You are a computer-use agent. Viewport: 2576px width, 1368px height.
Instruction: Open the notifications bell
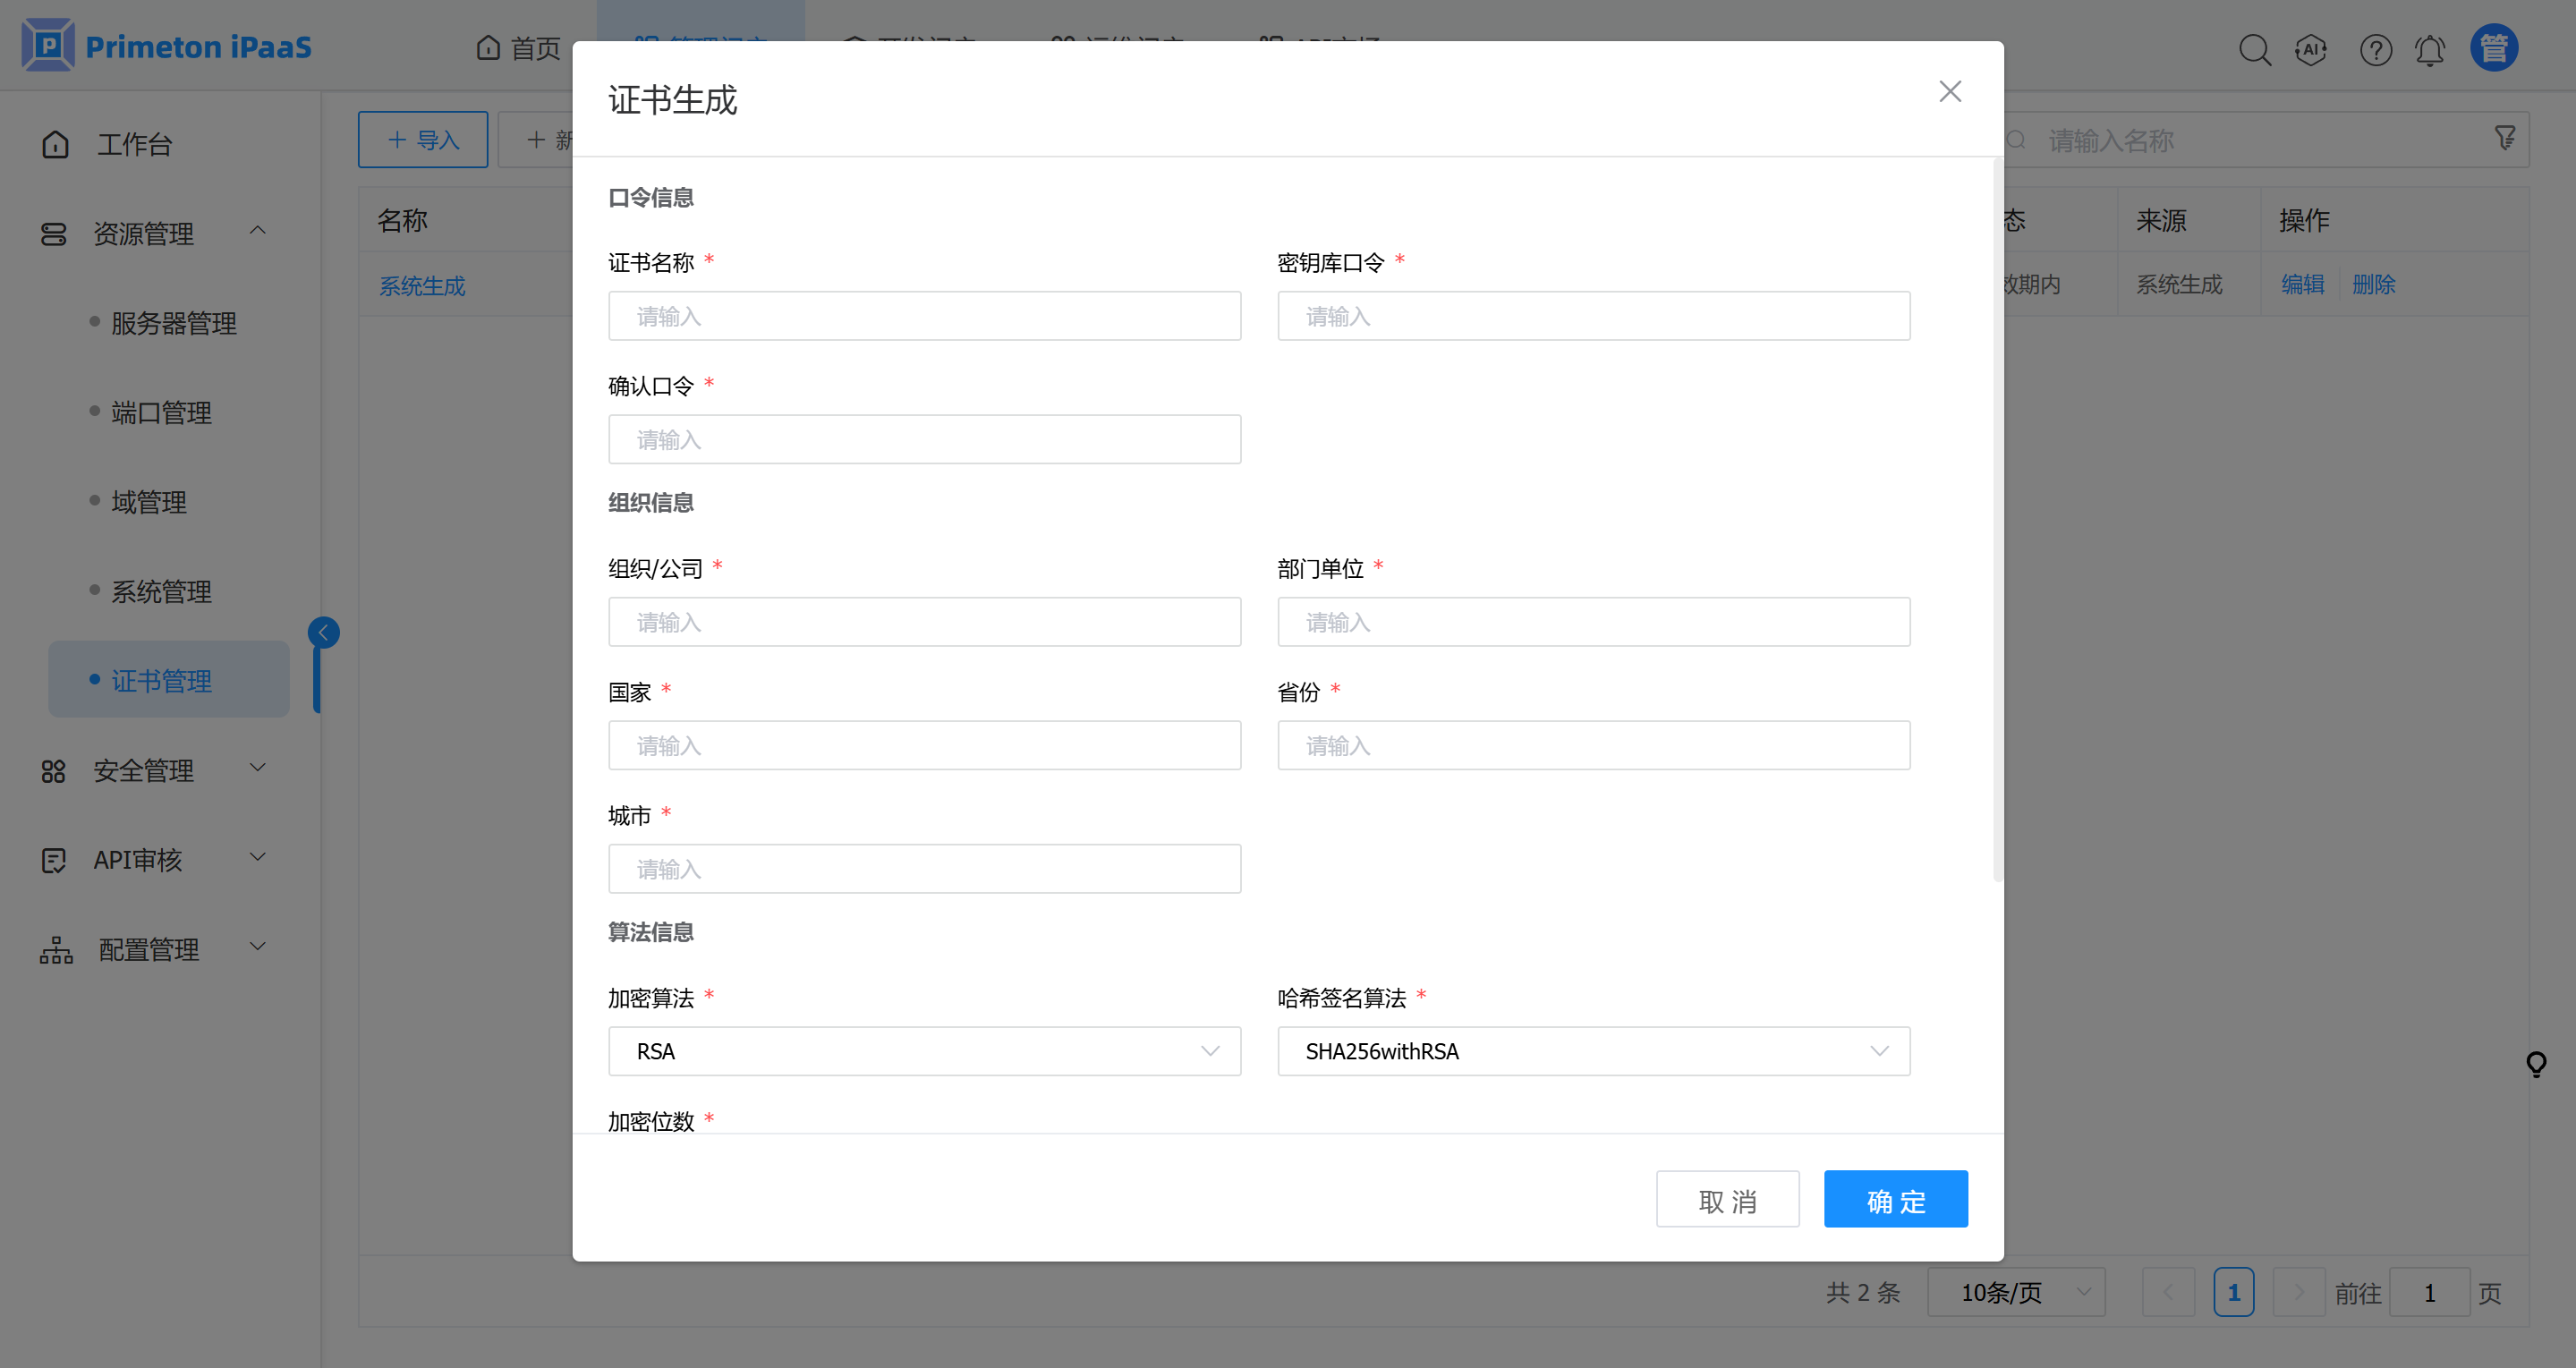coord(2430,49)
